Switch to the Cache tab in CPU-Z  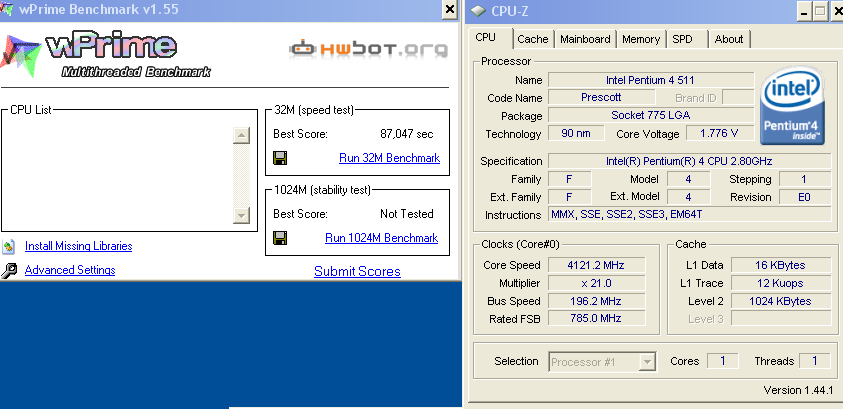pos(532,39)
